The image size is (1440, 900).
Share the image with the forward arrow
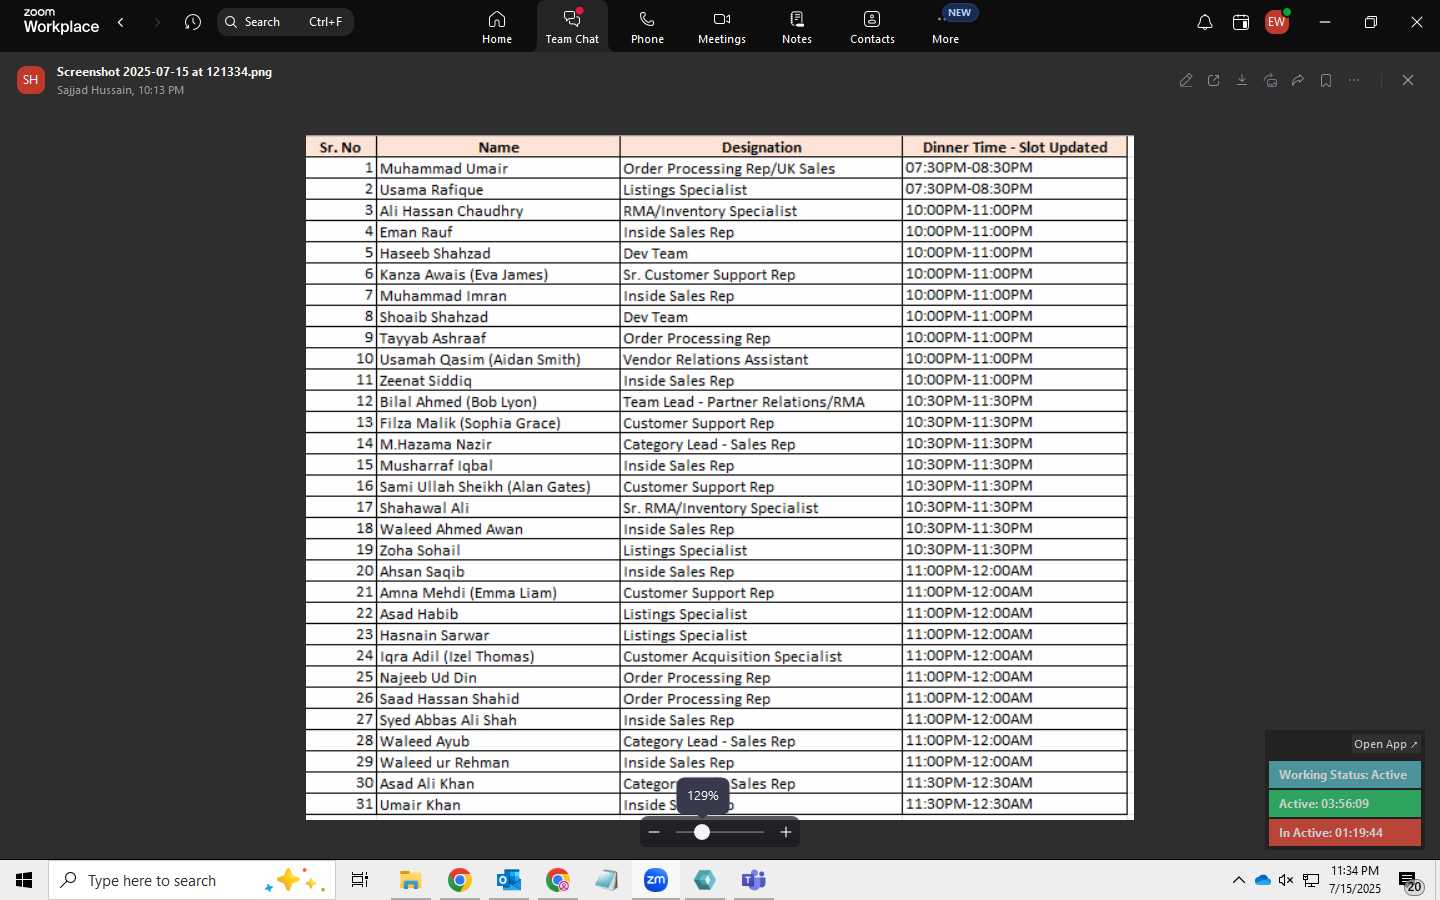point(1298,81)
